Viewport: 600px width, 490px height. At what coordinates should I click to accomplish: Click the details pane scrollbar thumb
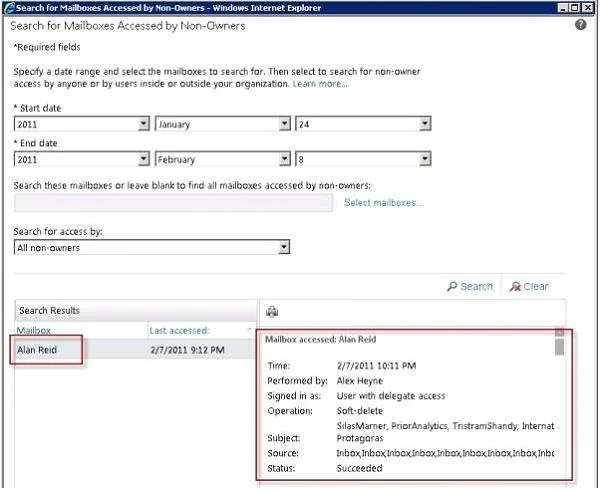559,347
